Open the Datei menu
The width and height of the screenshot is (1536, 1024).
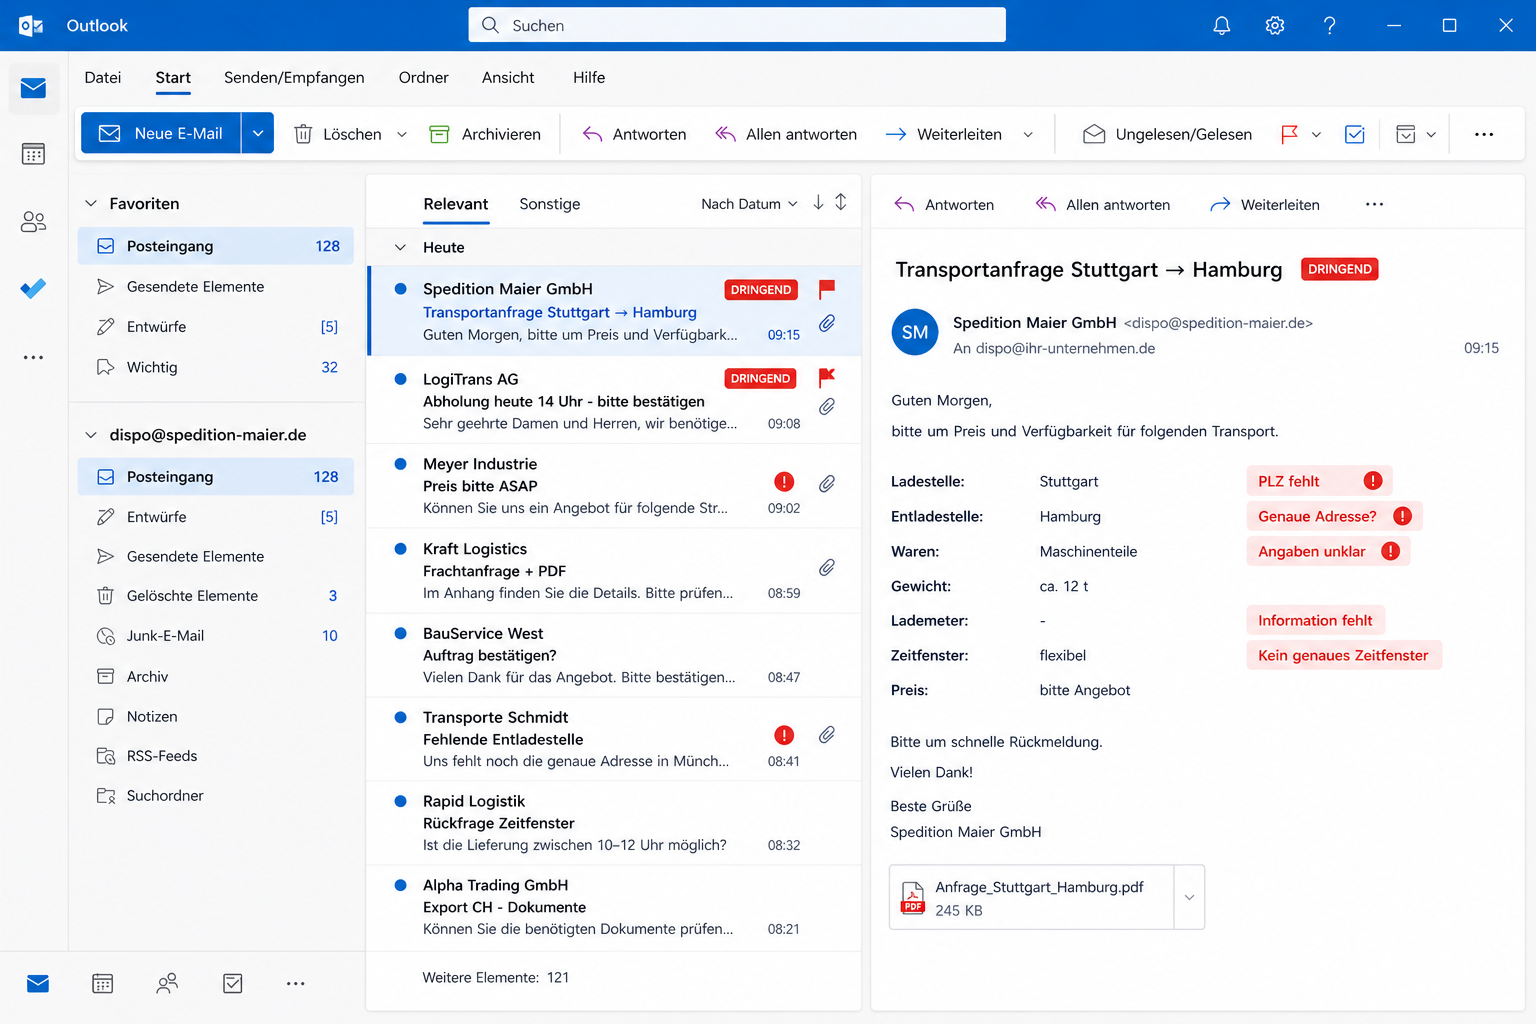pos(103,78)
